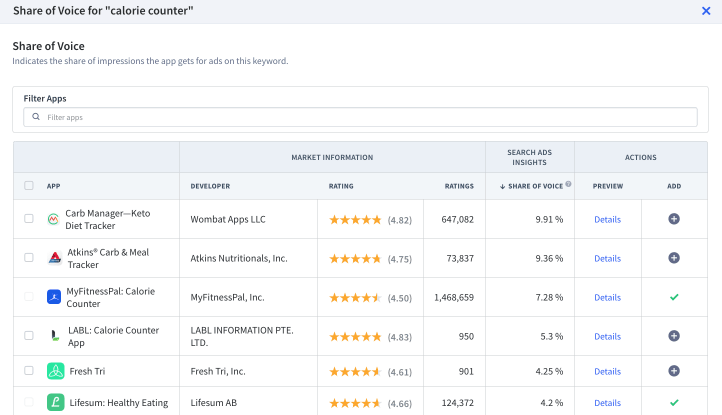
Task: Click MyFitnessPal: Calorie Counter name
Action: click(111, 297)
